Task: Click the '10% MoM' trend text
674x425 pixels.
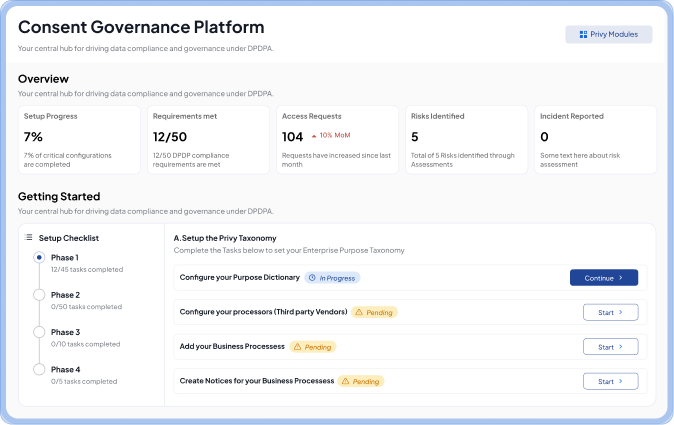Action: [x=335, y=135]
